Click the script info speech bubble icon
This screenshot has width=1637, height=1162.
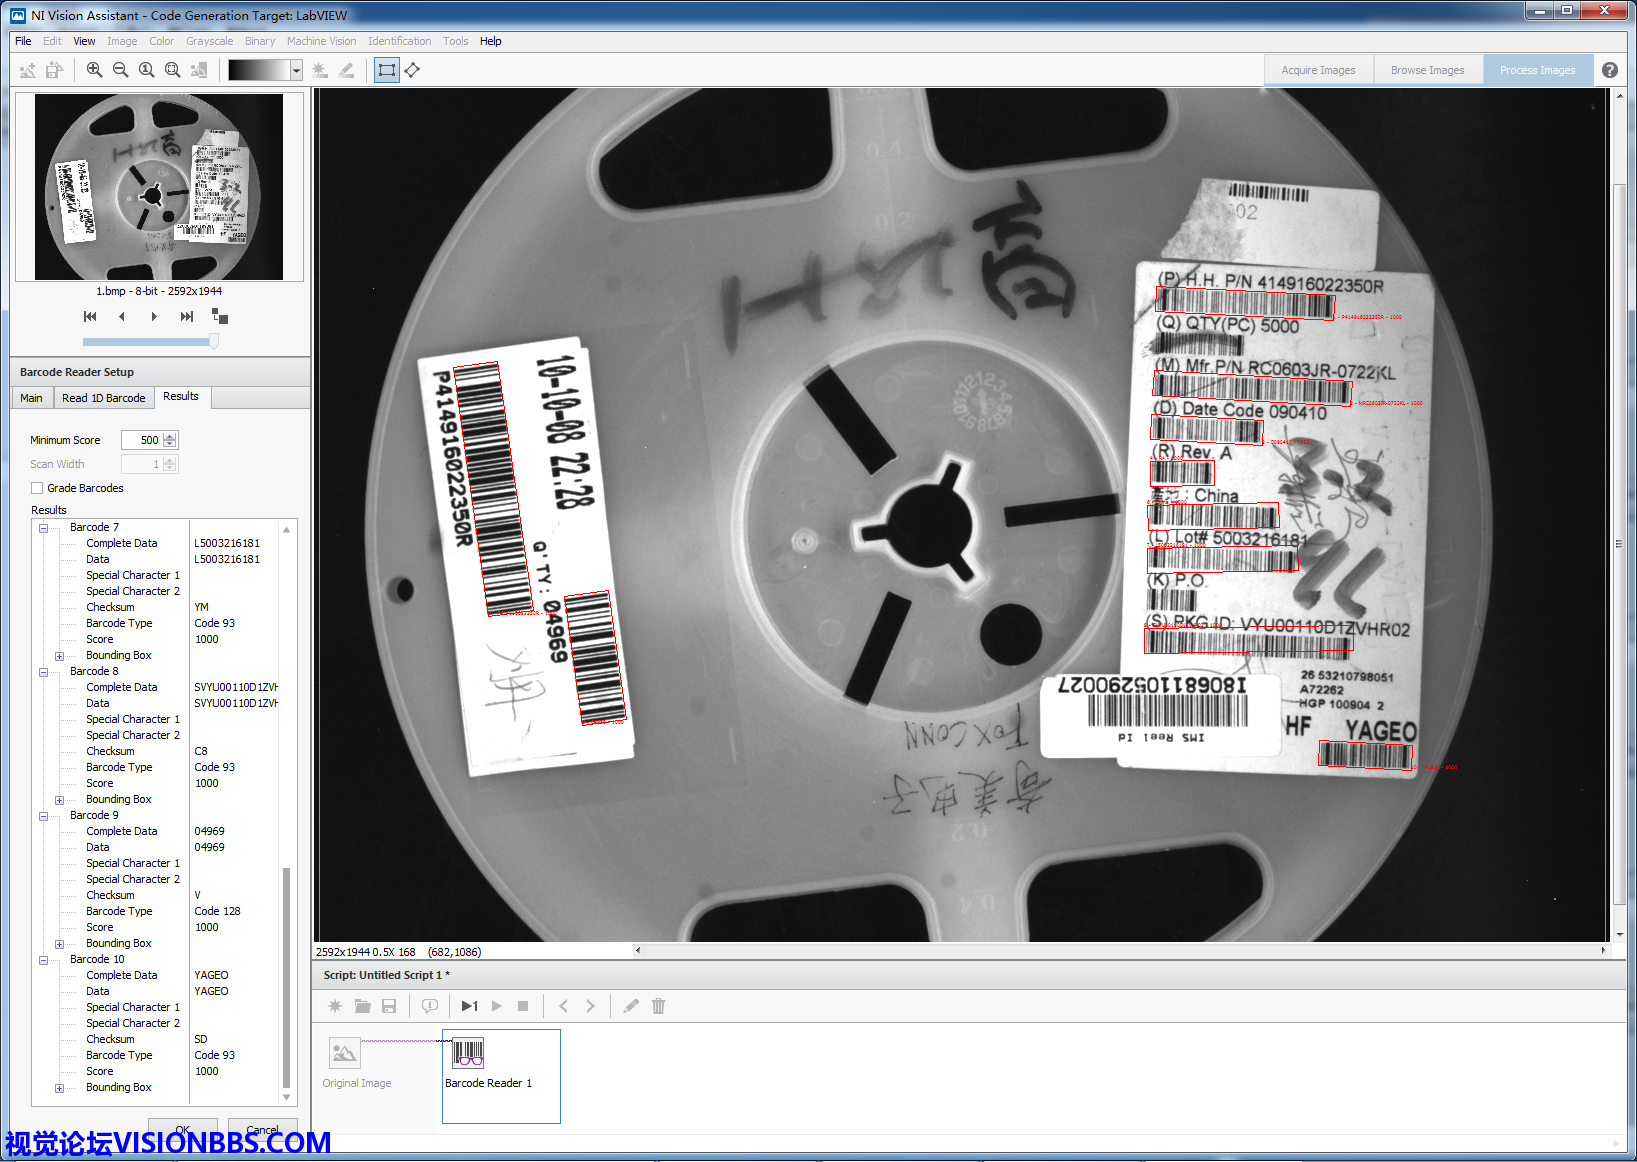[x=429, y=1006]
